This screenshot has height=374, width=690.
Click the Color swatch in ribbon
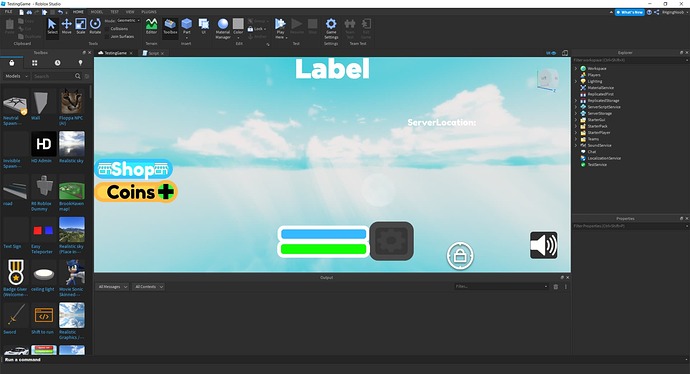(238, 23)
